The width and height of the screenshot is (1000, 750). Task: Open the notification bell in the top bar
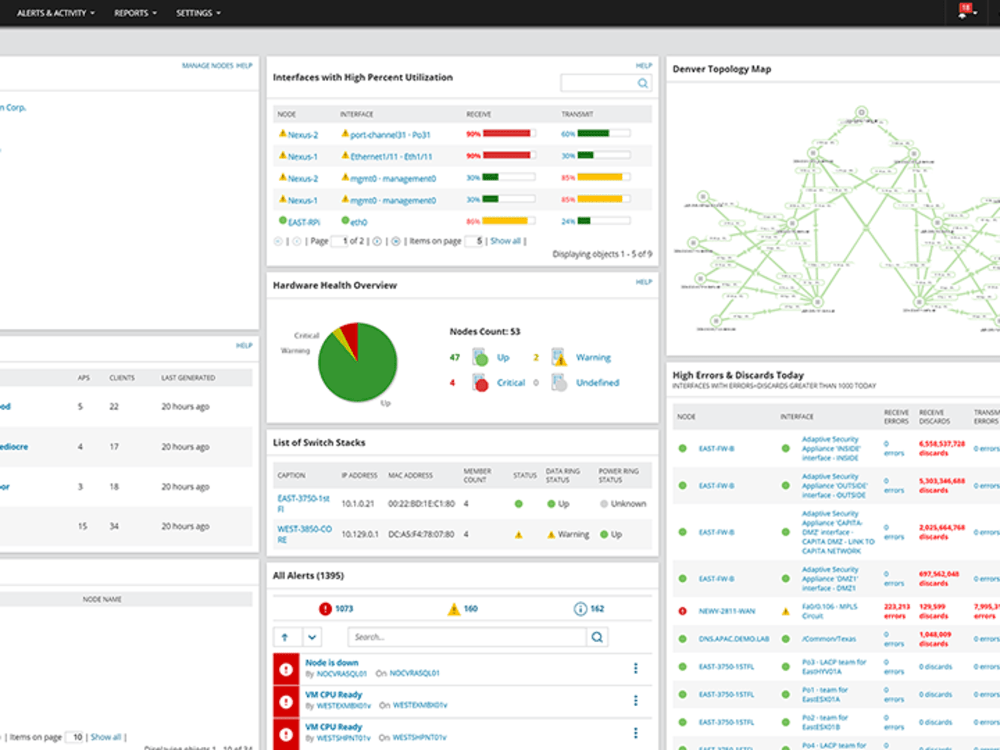tap(964, 11)
